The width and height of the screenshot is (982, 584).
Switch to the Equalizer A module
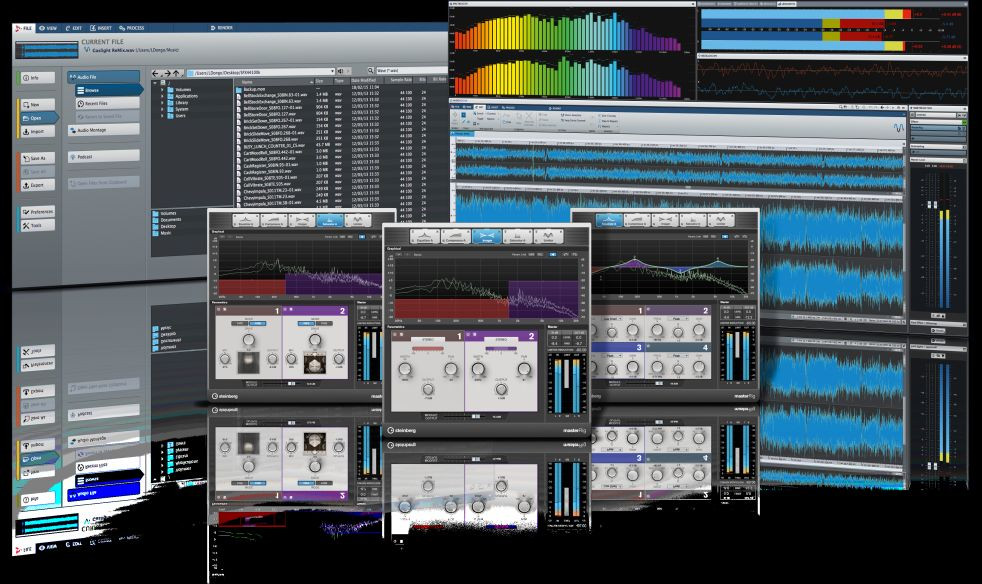(424, 234)
